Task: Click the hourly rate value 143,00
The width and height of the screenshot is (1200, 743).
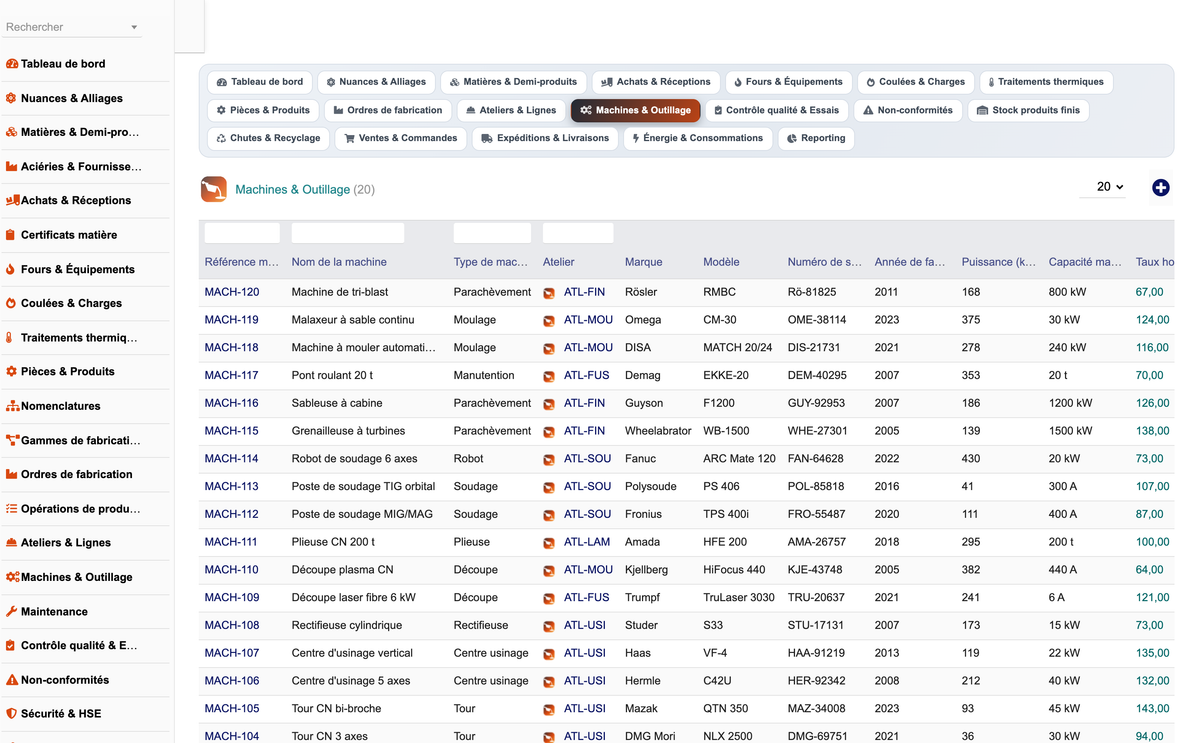Action: [x=1152, y=708]
